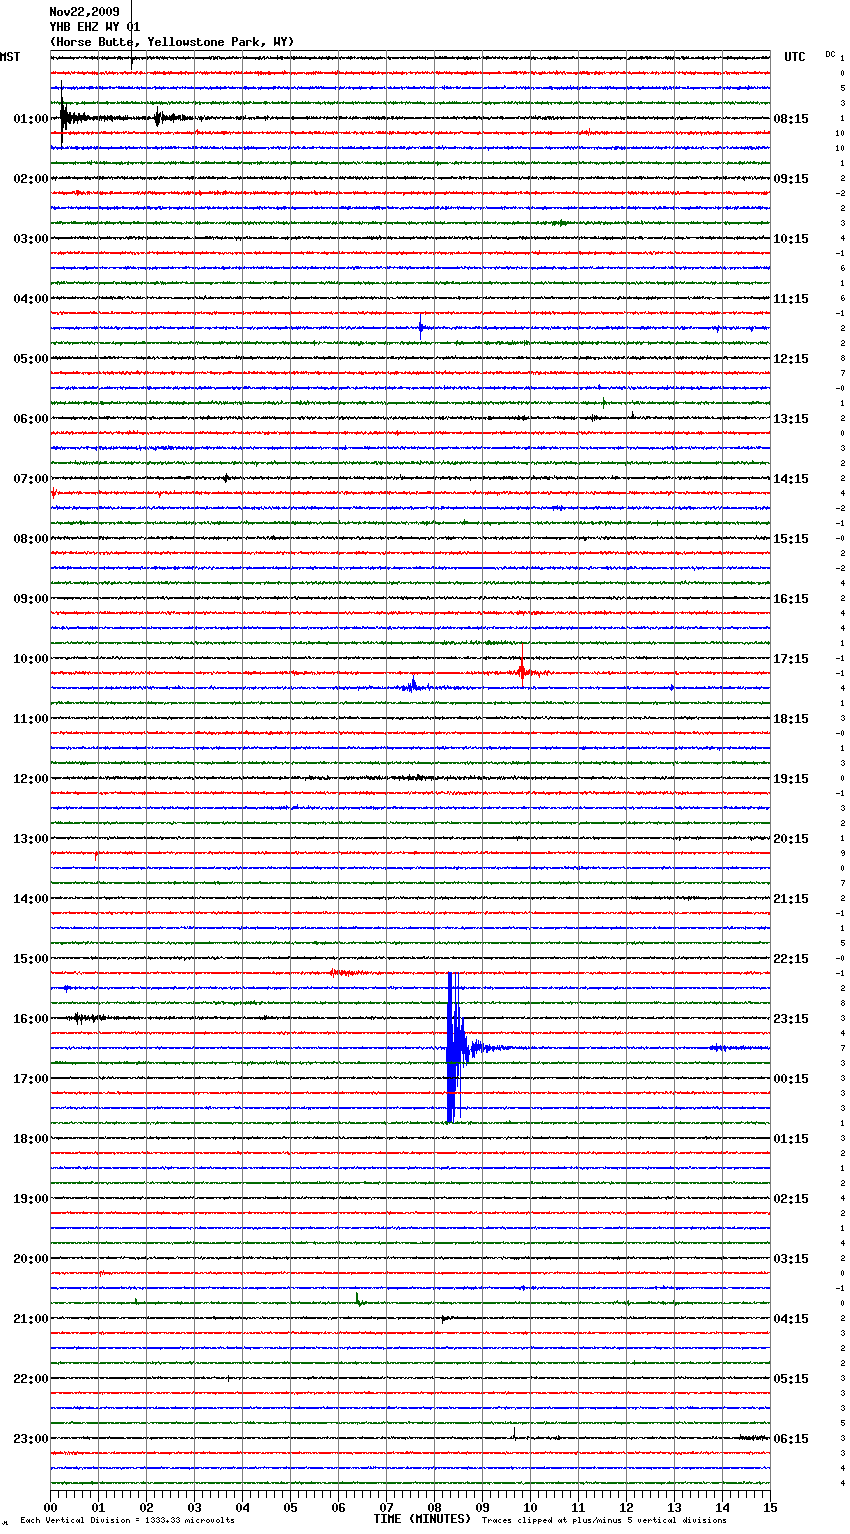Select the 14:00 MST hour label

tap(31, 899)
